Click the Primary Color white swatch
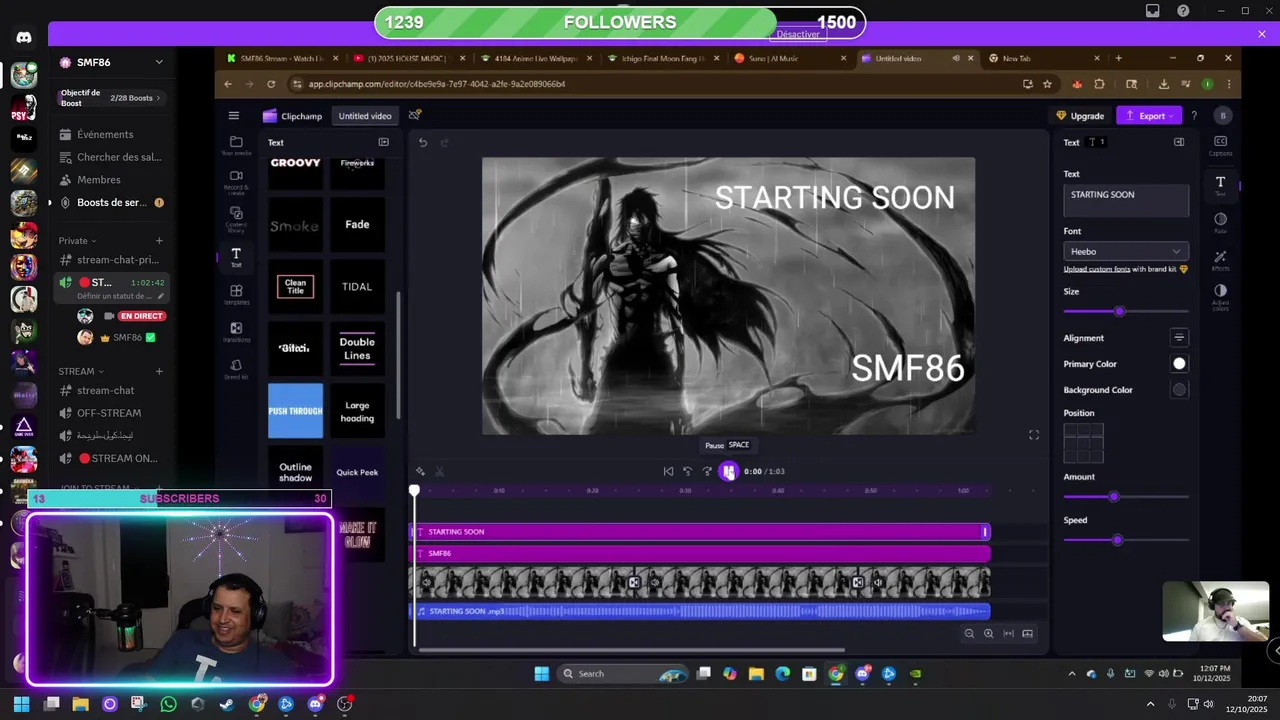 (1179, 364)
